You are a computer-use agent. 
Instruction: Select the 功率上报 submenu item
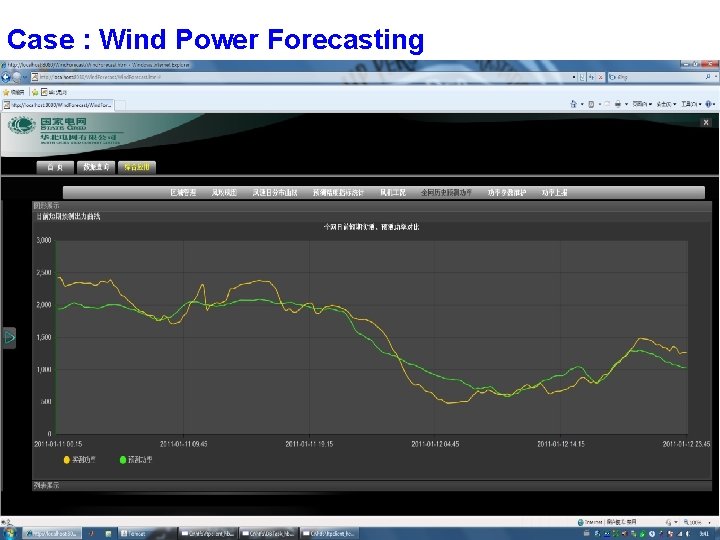(x=554, y=192)
